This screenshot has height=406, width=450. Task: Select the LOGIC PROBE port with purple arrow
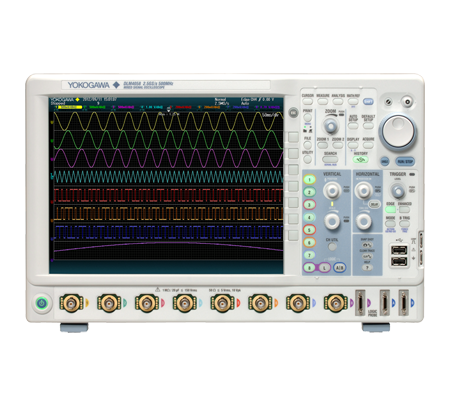pos(360,303)
